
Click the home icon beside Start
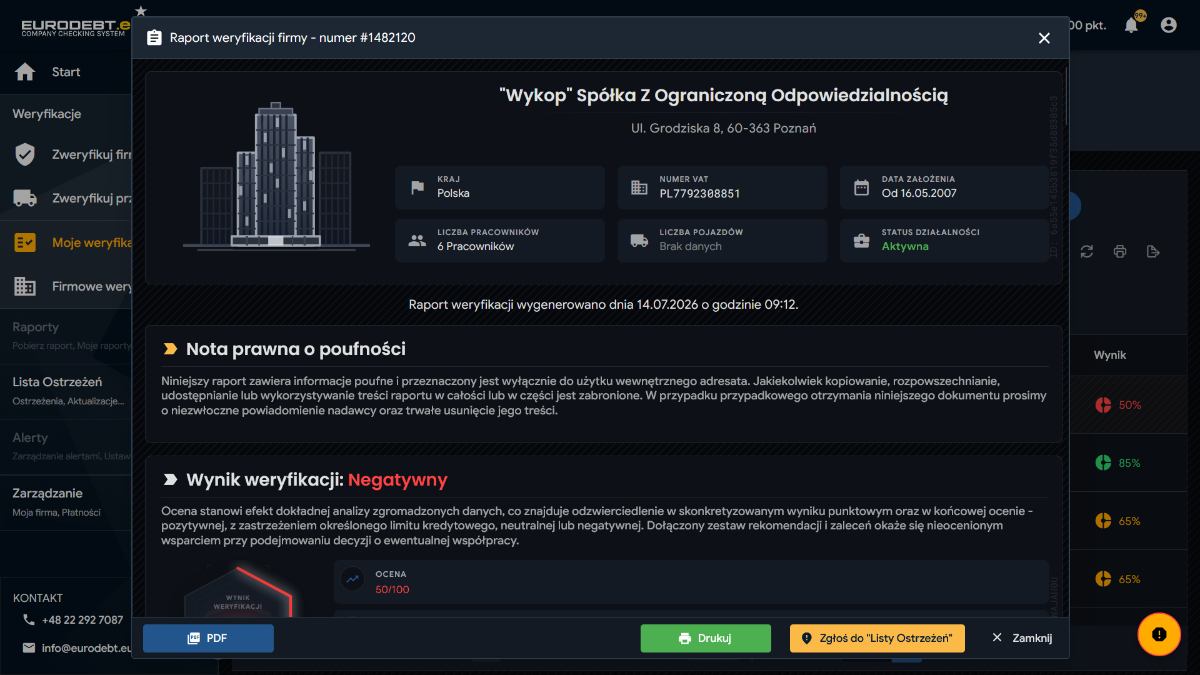(x=25, y=72)
